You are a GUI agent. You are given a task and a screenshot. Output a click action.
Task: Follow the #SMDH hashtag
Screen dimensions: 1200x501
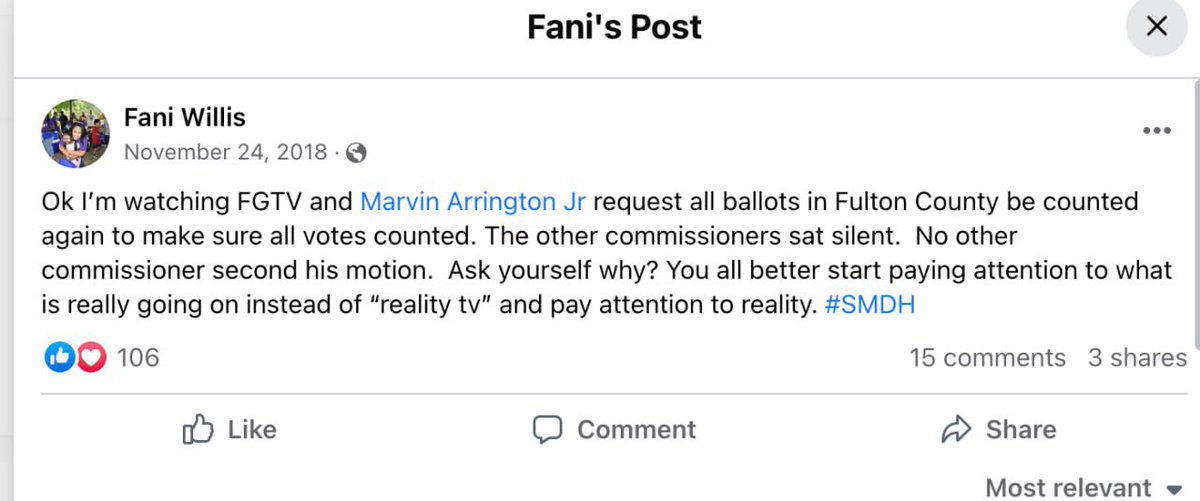(870, 304)
